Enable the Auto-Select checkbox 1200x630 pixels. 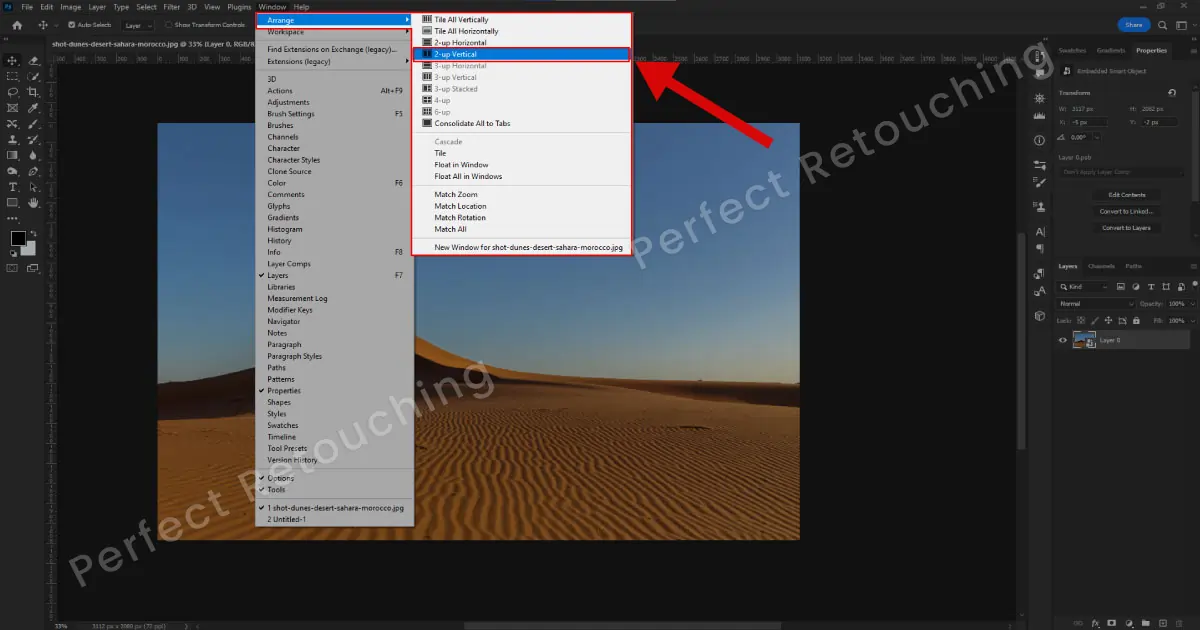pos(70,24)
